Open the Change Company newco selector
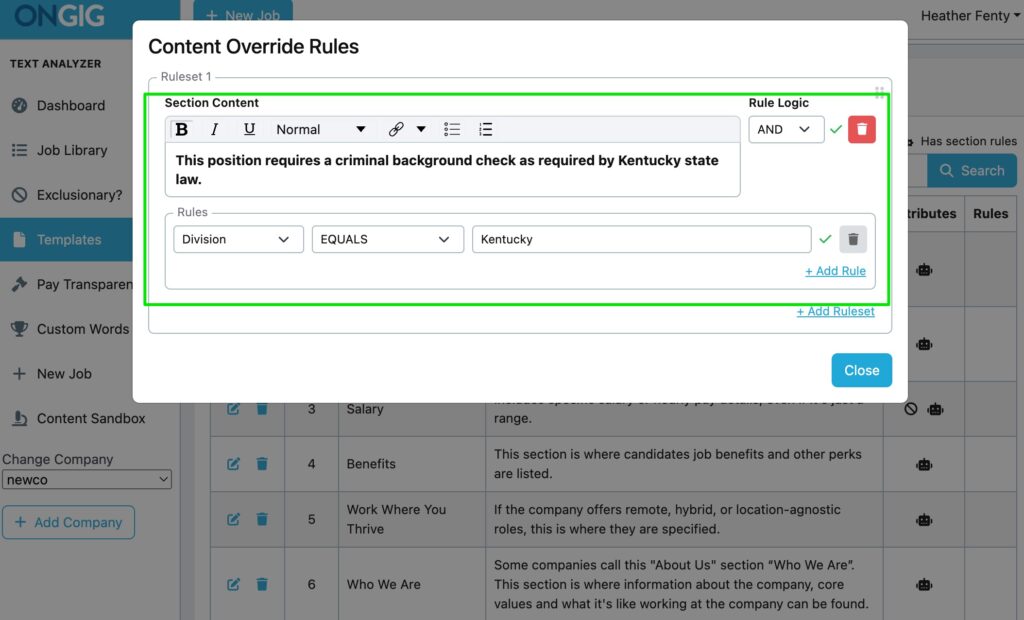 [87, 480]
